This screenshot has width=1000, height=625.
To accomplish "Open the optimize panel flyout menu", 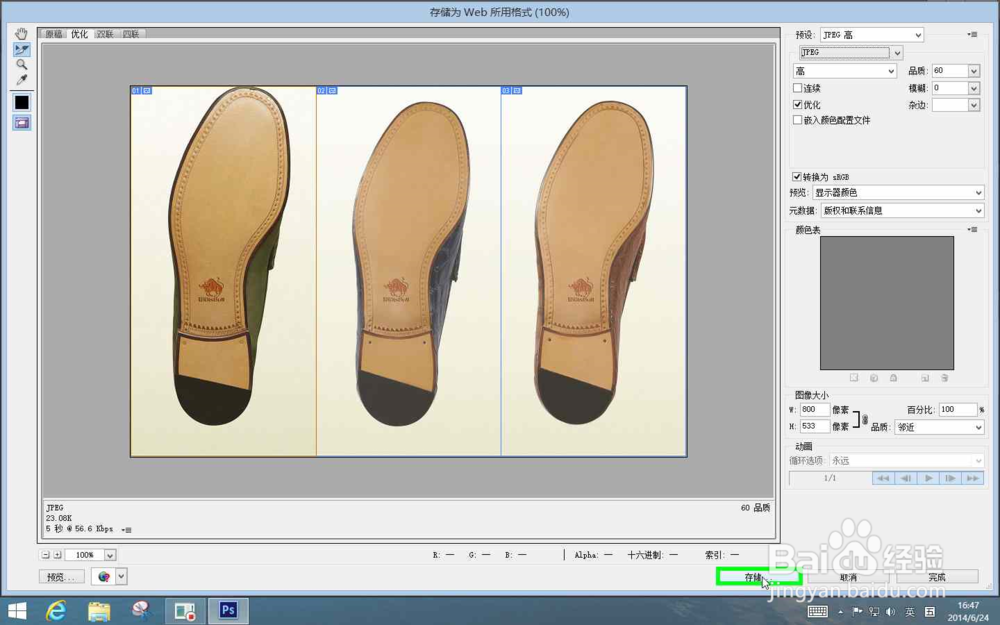I will tap(972, 34).
